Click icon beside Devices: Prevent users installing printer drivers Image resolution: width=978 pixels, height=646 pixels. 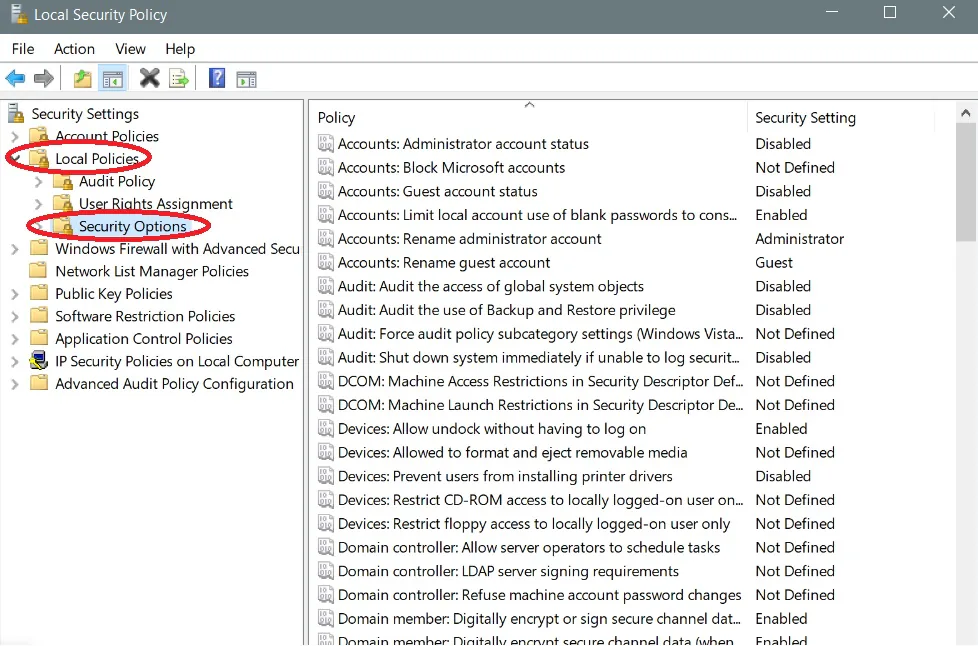tap(326, 476)
